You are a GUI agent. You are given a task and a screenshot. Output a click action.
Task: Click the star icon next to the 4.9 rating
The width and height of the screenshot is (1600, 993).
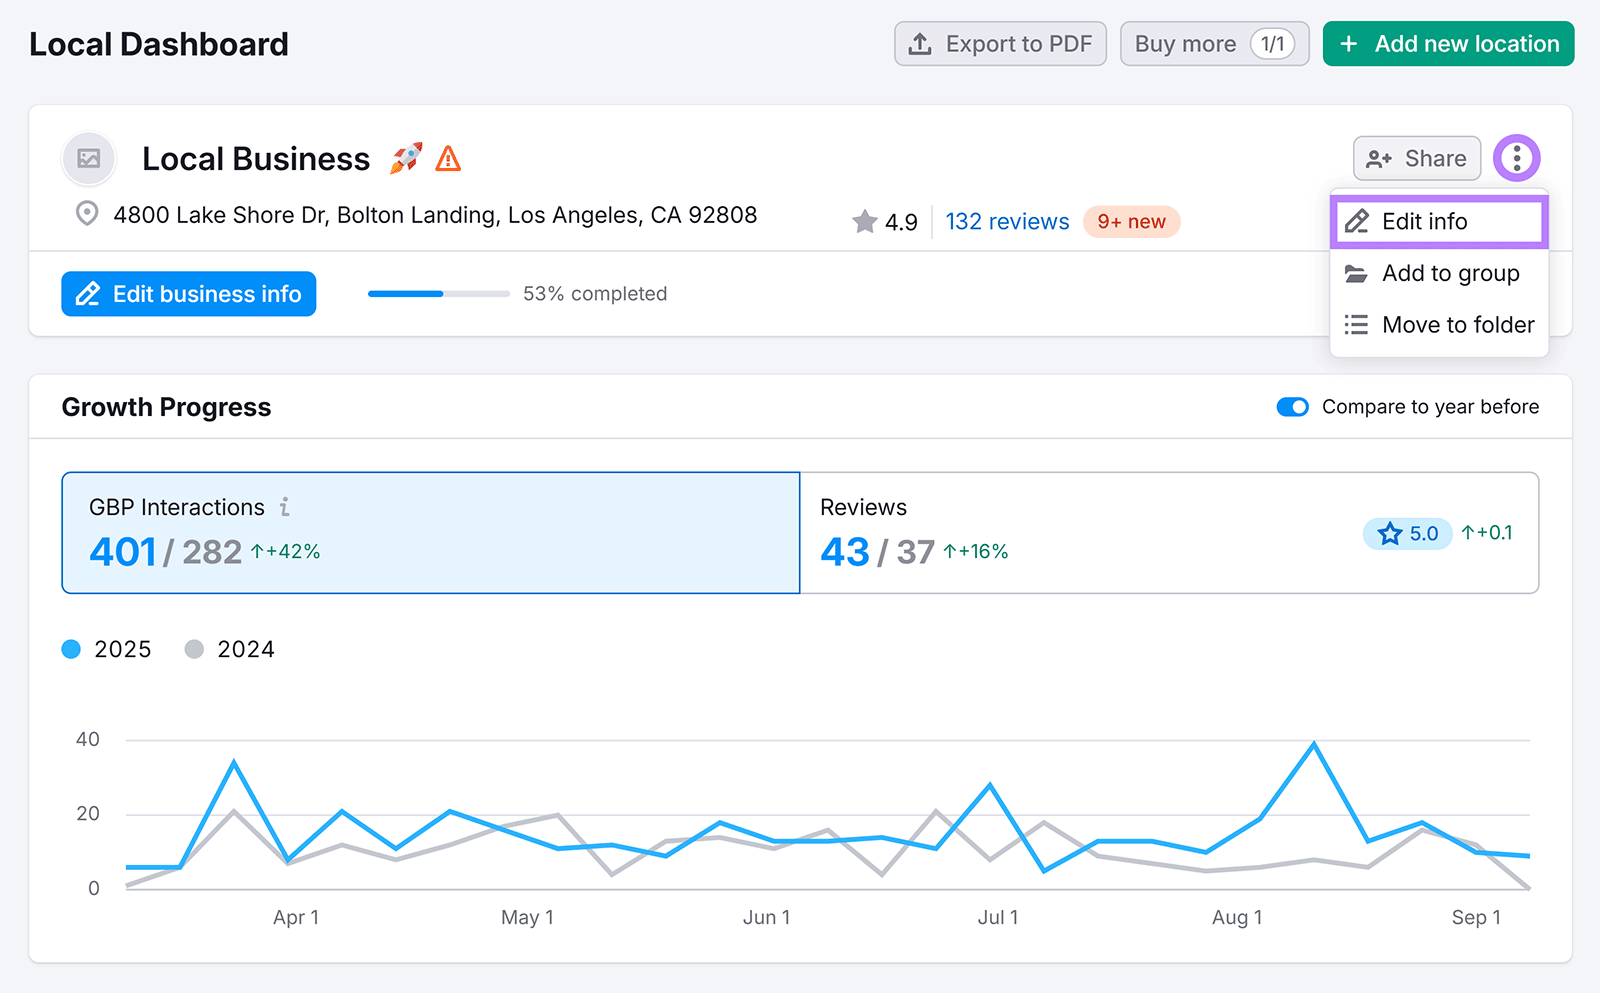click(862, 222)
